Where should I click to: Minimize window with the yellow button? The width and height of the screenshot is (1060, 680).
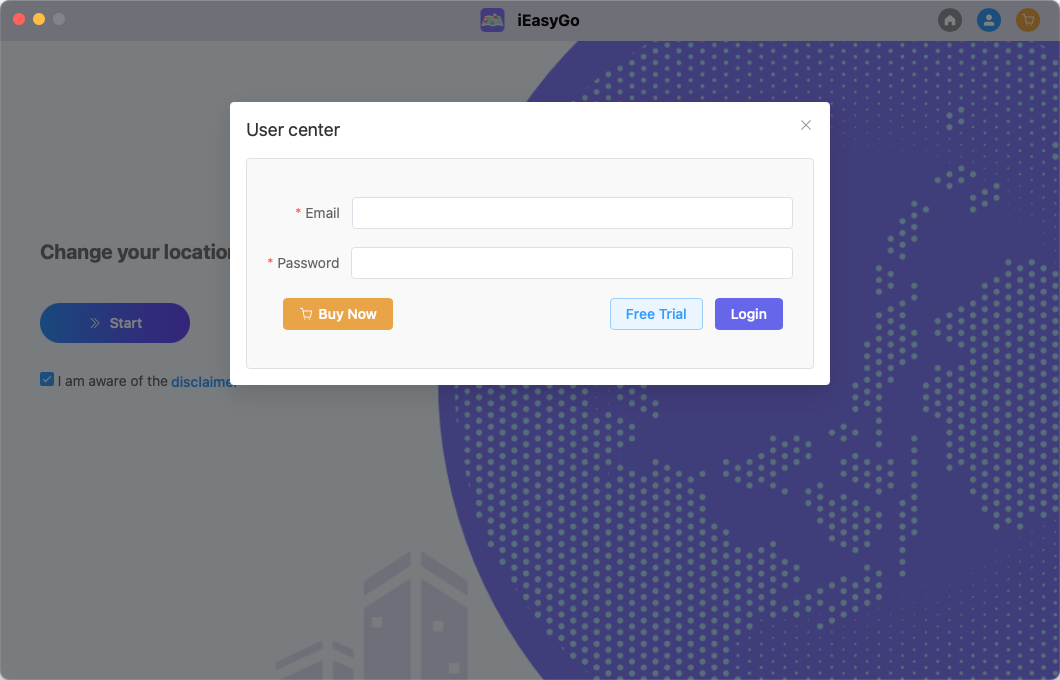click(x=39, y=19)
